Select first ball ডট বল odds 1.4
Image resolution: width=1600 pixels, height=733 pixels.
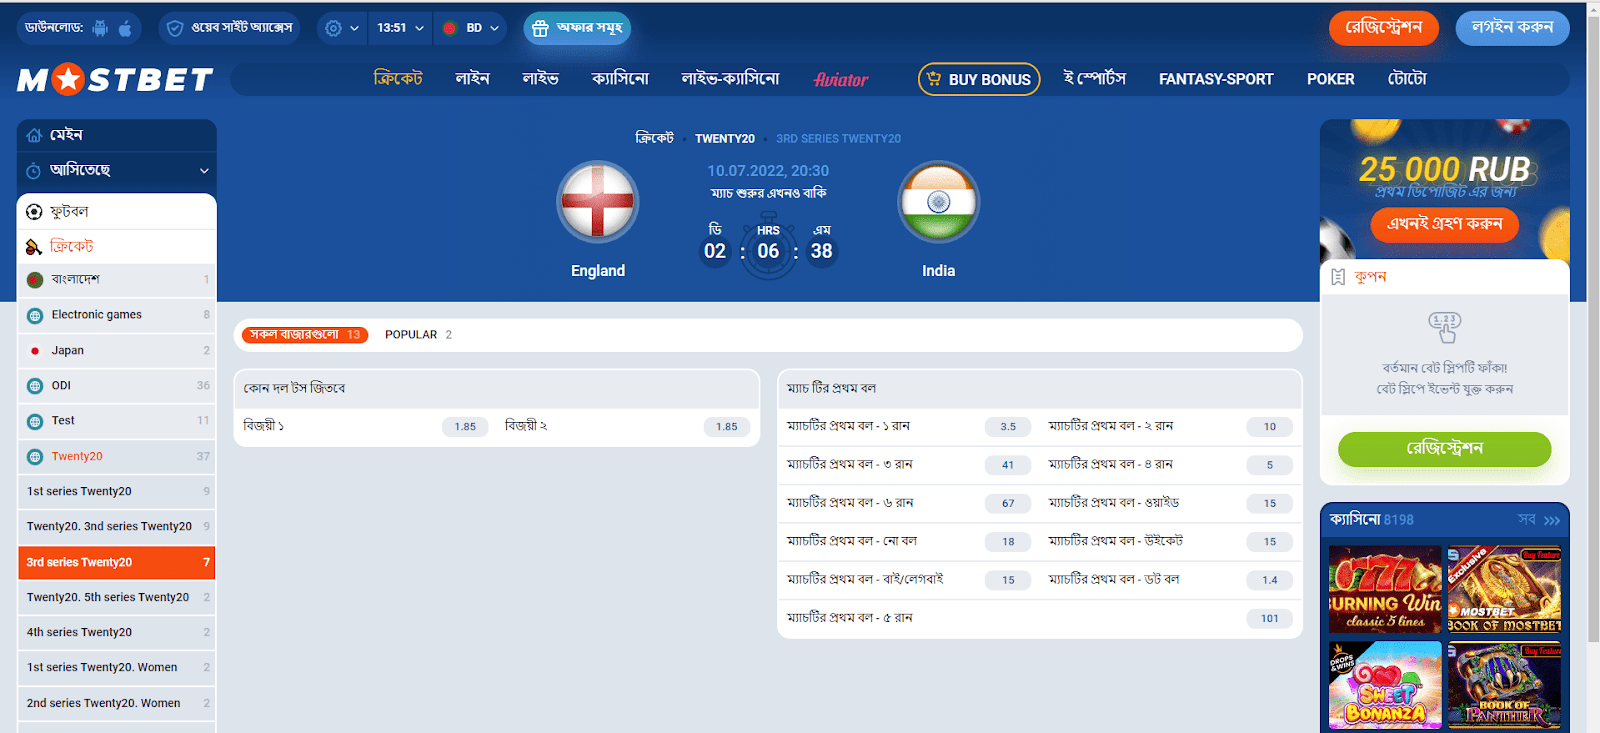point(1270,580)
